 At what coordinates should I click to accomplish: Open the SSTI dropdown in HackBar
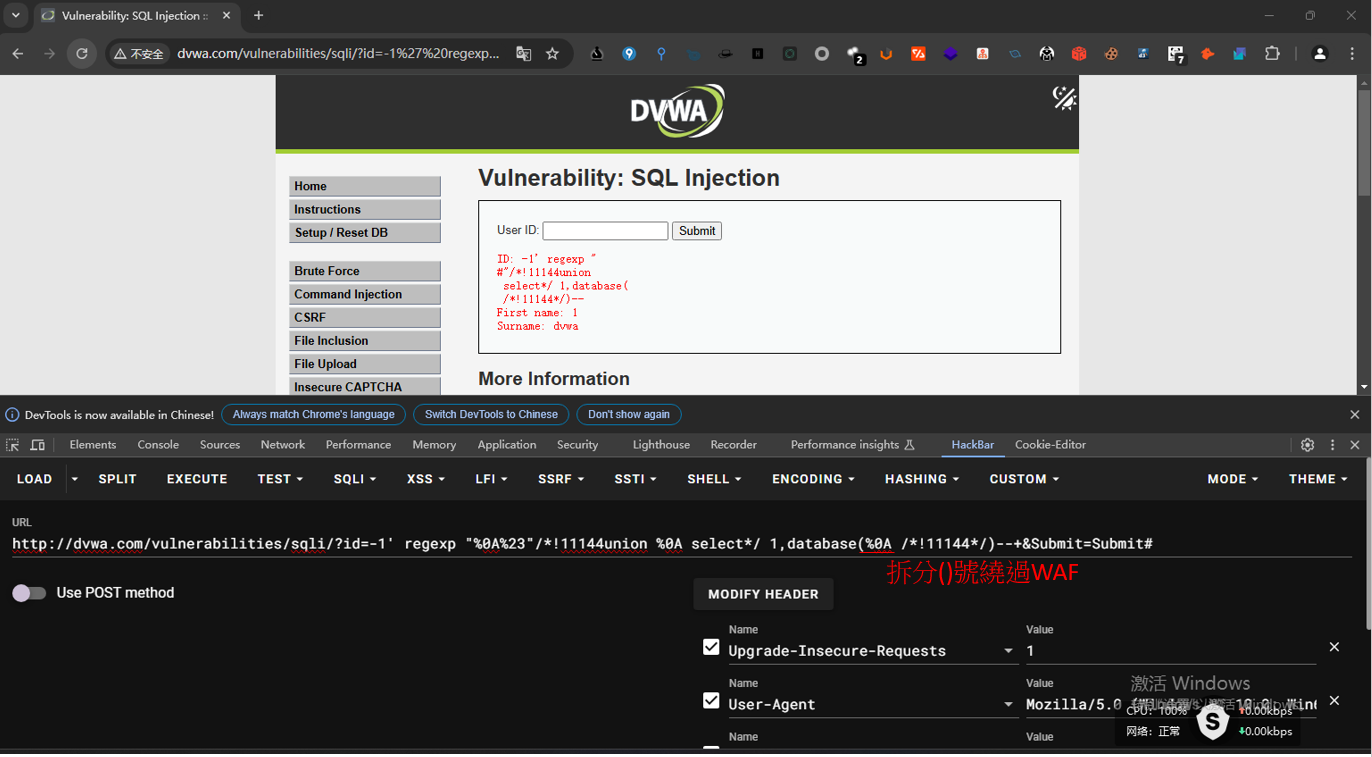pyautogui.click(x=637, y=479)
